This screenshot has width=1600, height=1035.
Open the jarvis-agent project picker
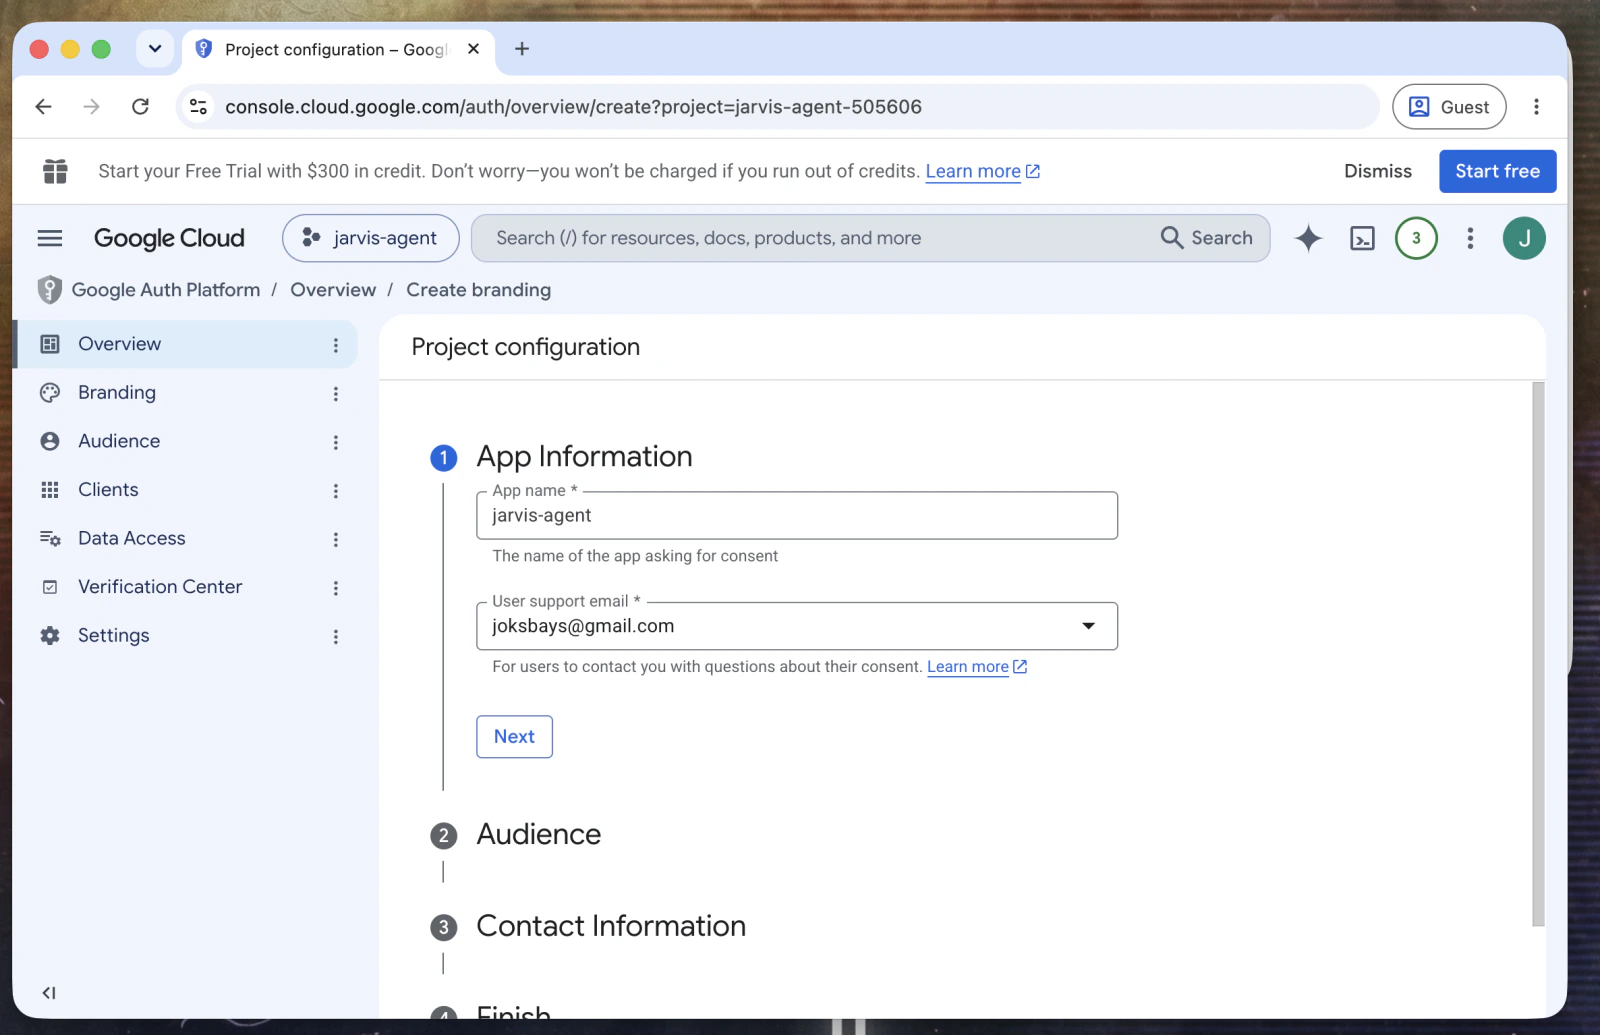pyautogui.click(x=371, y=238)
